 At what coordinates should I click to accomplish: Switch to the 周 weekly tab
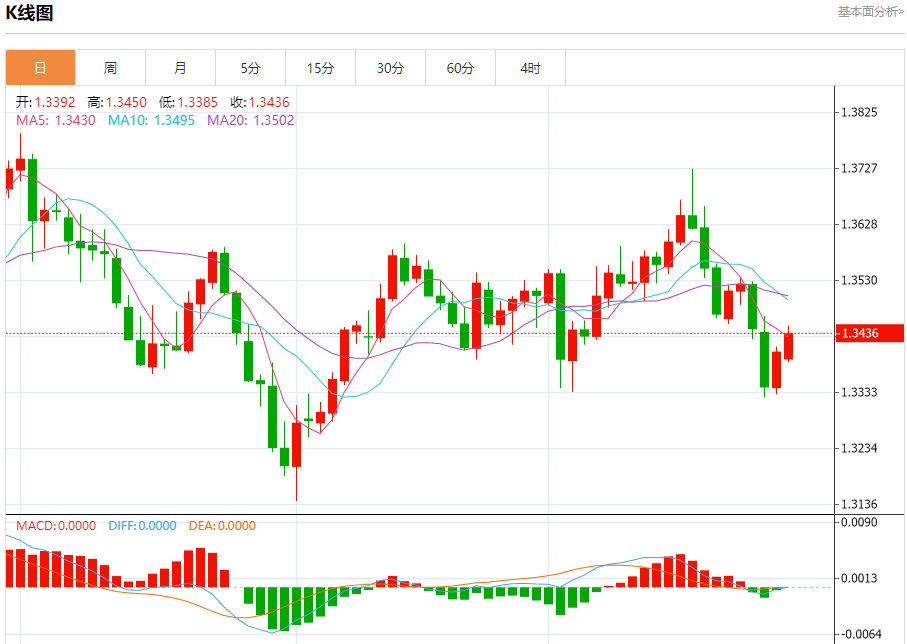[x=110, y=68]
